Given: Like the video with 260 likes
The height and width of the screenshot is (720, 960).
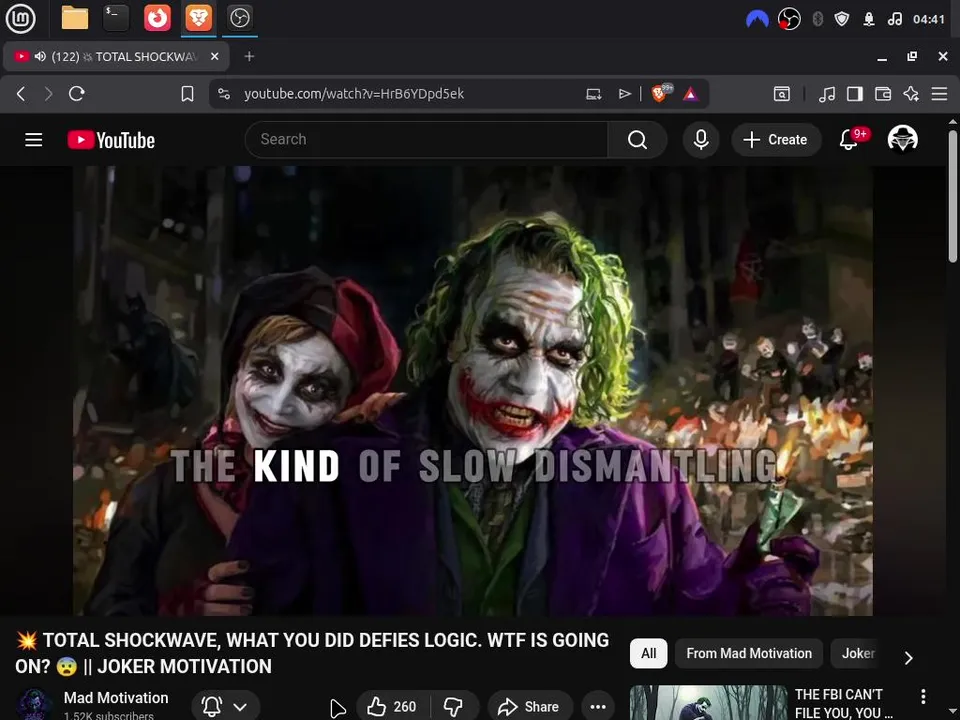Looking at the screenshot, I should click(x=392, y=707).
